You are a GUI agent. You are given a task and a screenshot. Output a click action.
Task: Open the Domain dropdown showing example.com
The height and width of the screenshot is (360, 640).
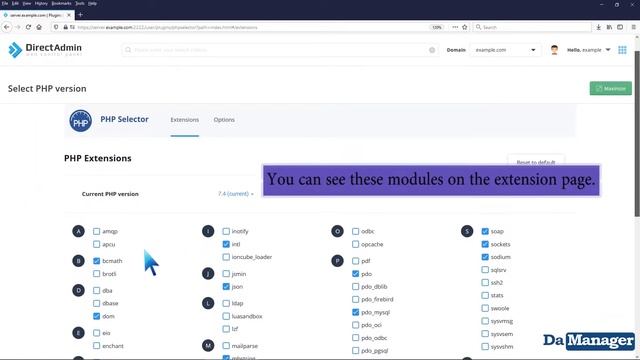(506, 50)
